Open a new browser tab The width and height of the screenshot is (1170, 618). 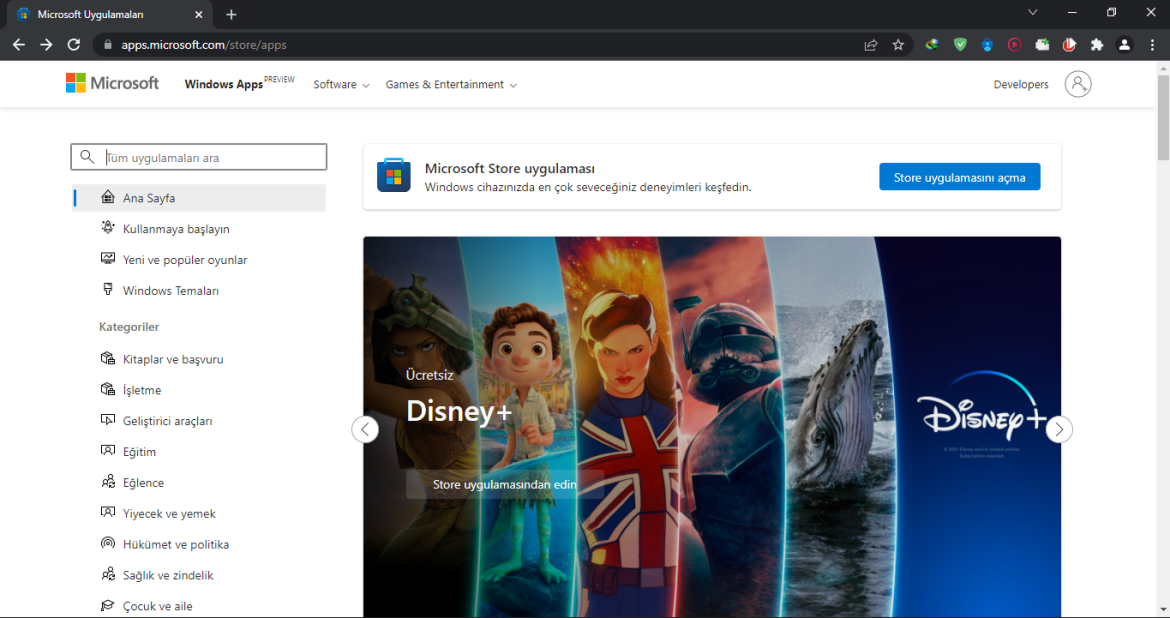[x=231, y=14]
